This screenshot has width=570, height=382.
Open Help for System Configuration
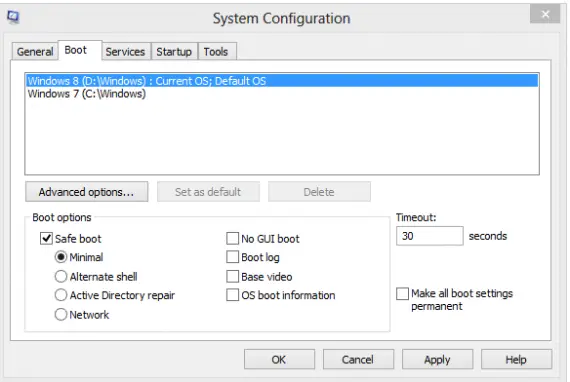click(x=516, y=359)
